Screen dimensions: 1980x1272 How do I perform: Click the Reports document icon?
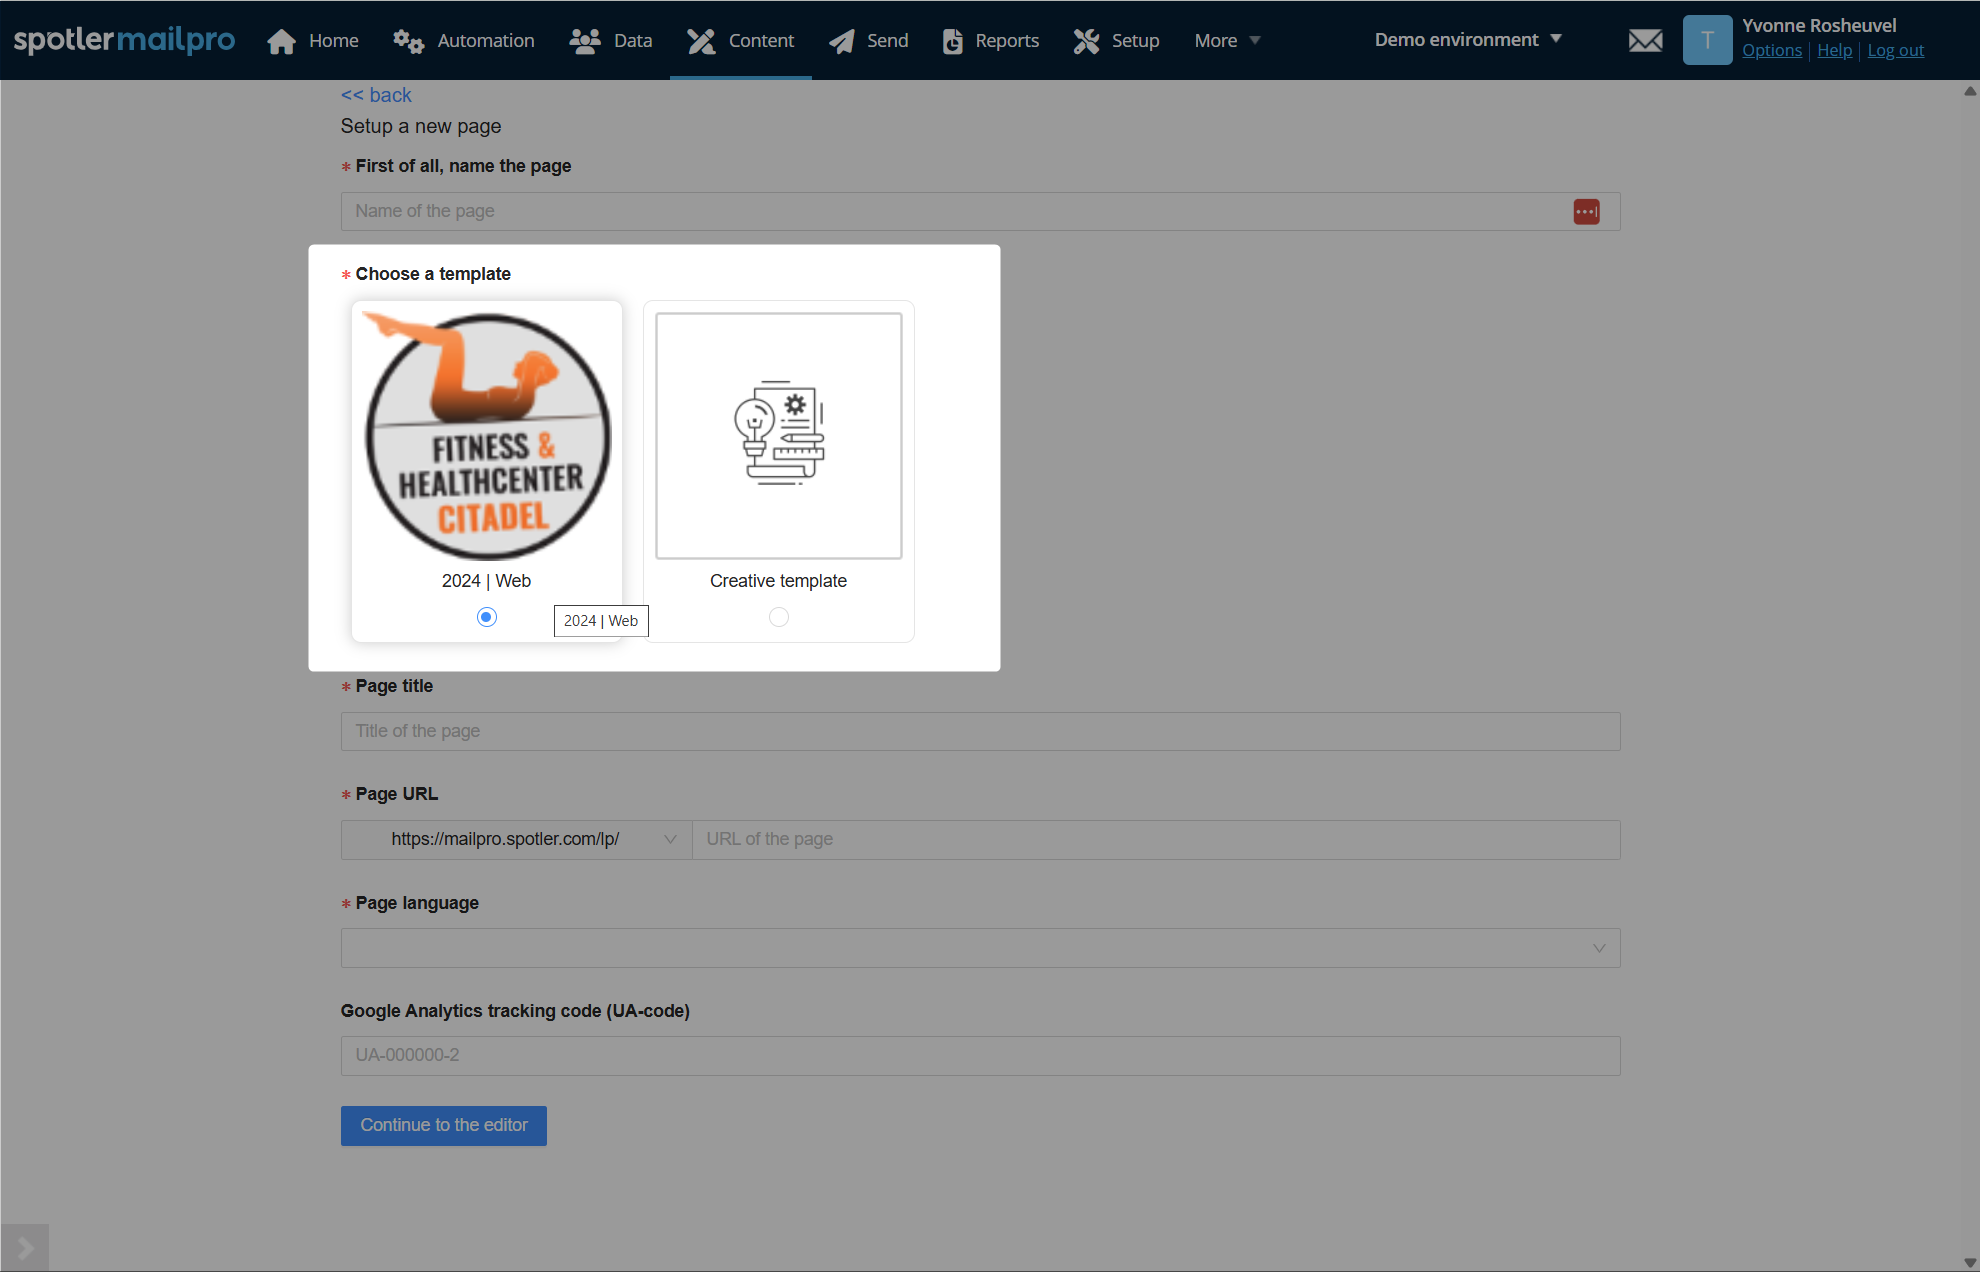(953, 41)
